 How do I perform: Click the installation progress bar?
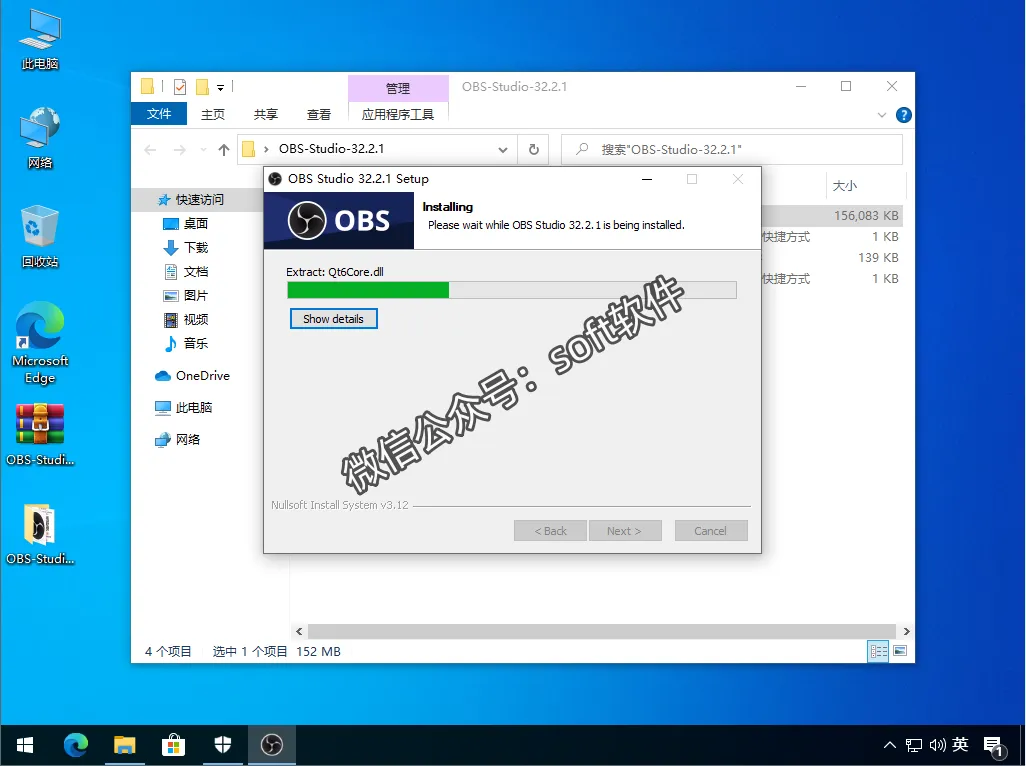click(512, 290)
